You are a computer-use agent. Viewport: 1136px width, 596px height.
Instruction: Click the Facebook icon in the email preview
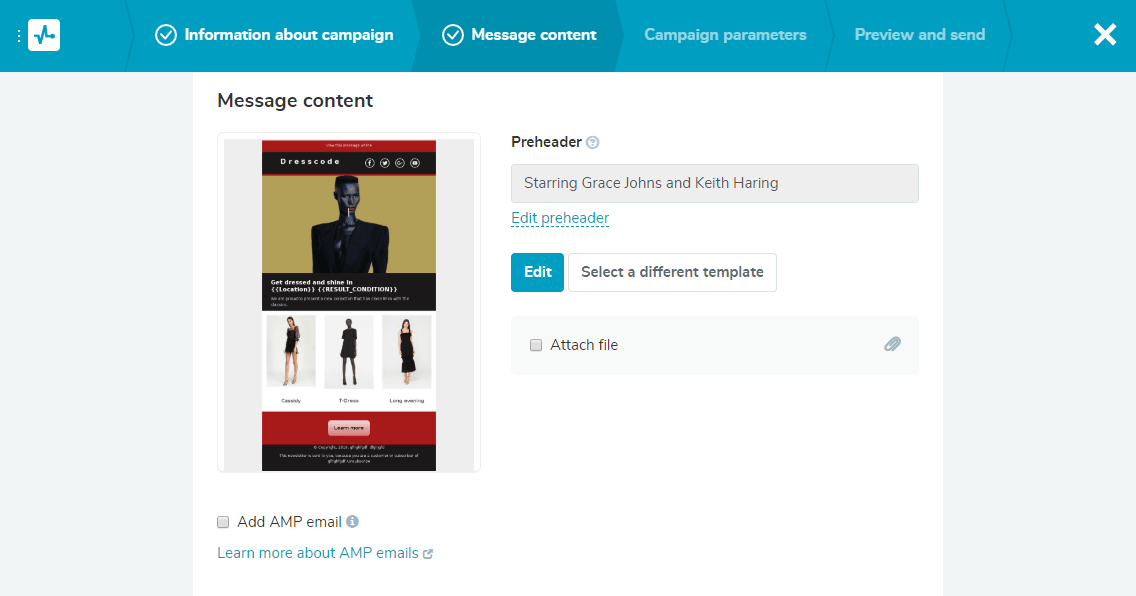pos(369,163)
